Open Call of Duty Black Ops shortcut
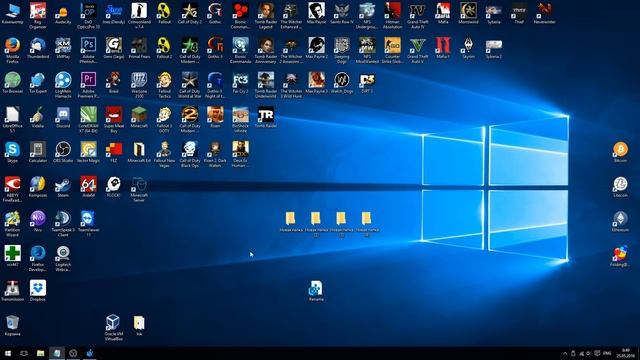Image resolution: width=640 pixels, height=360 pixels. click(189, 150)
